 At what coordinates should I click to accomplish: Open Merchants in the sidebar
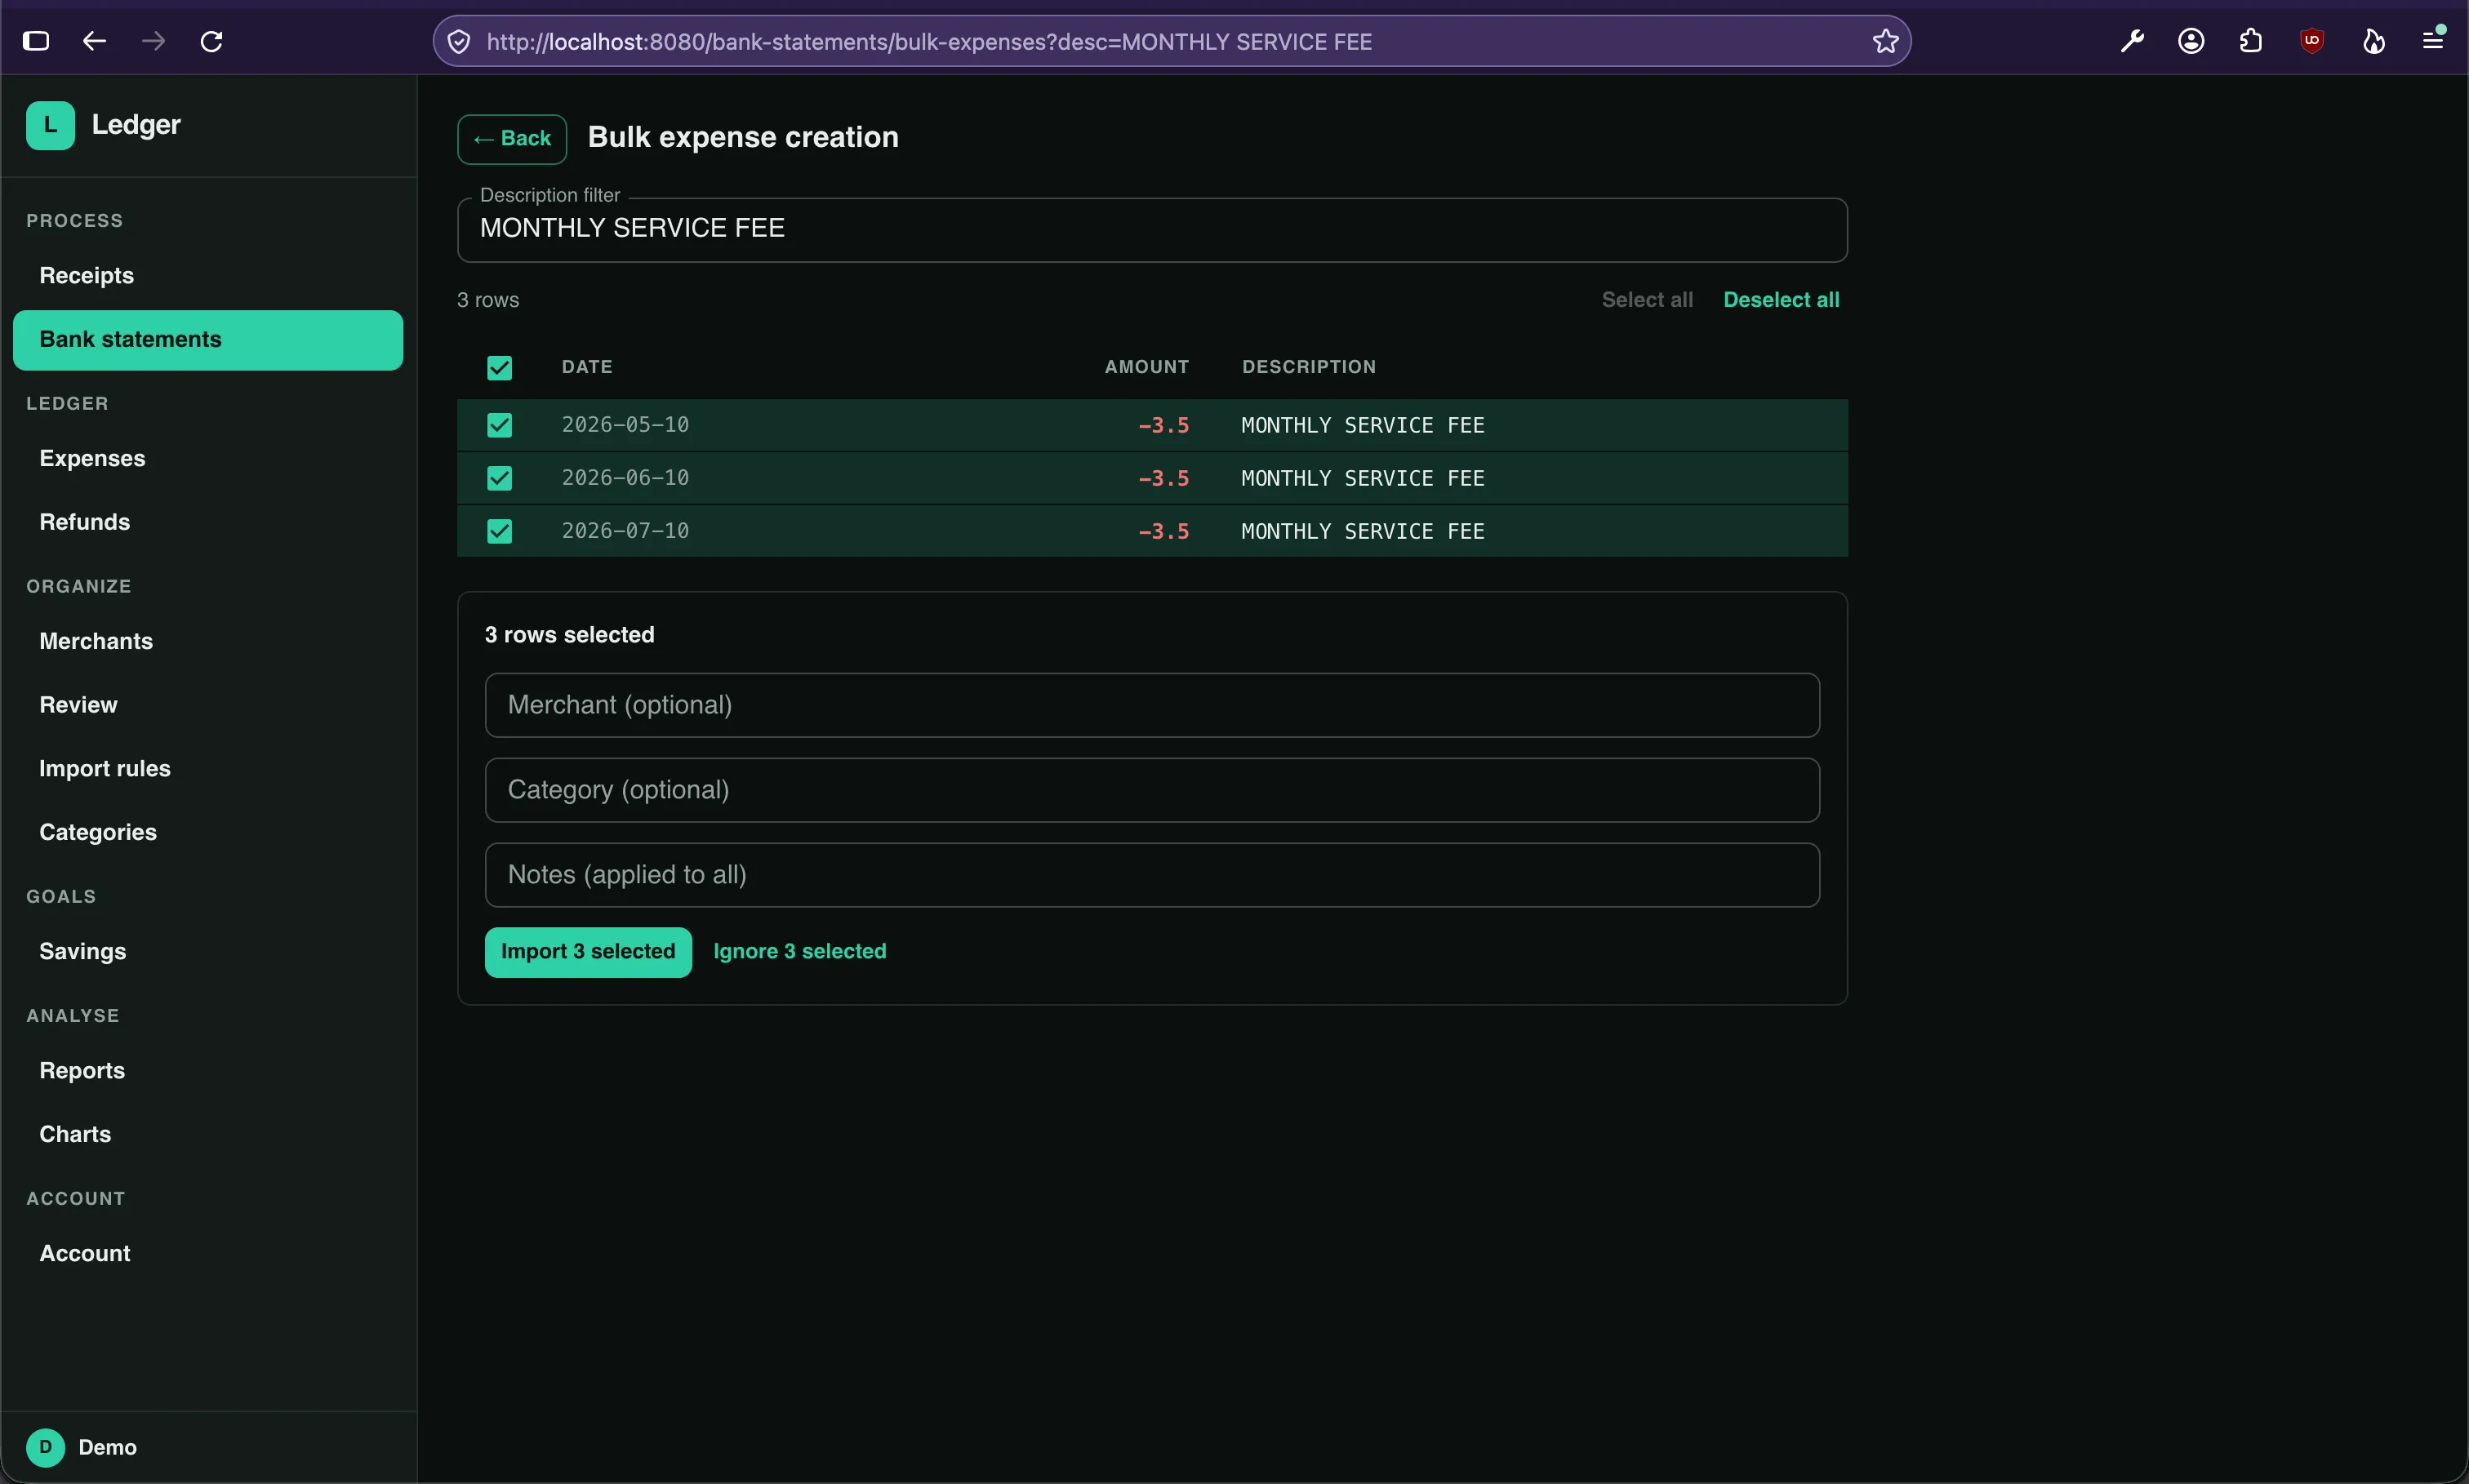[x=208, y=642]
